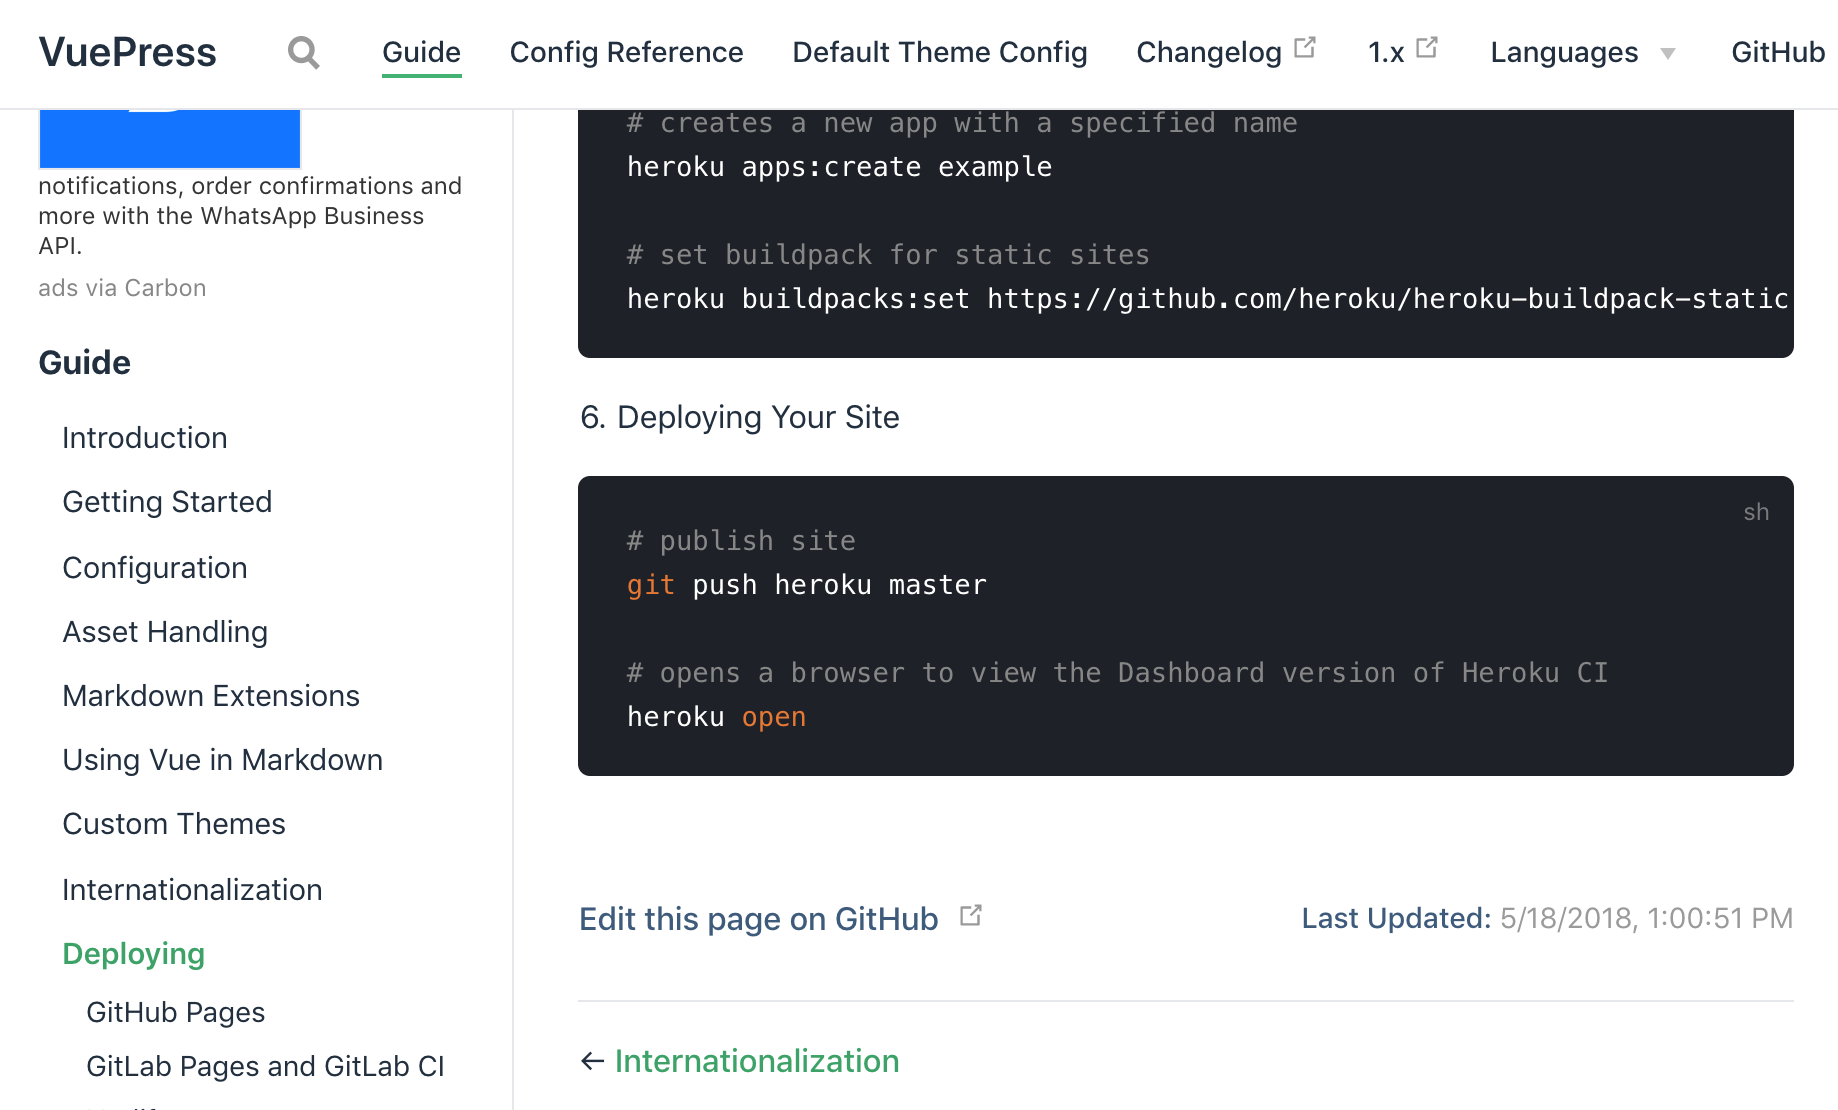
Task: Click the '# publish site' comment
Action: pyautogui.click(x=741, y=541)
